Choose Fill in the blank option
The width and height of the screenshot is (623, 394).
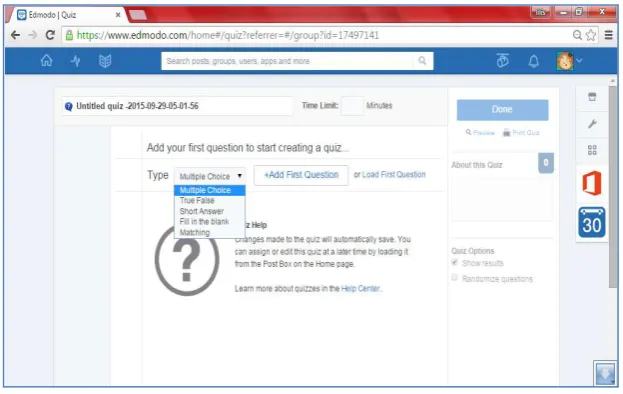tap(210, 222)
